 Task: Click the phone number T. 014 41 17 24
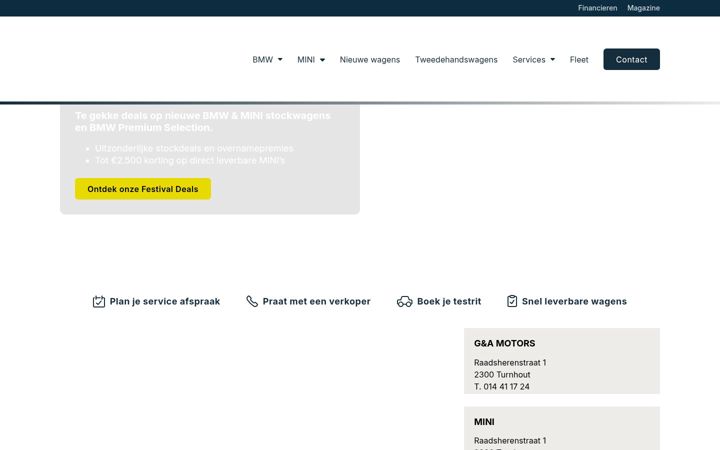(x=501, y=387)
